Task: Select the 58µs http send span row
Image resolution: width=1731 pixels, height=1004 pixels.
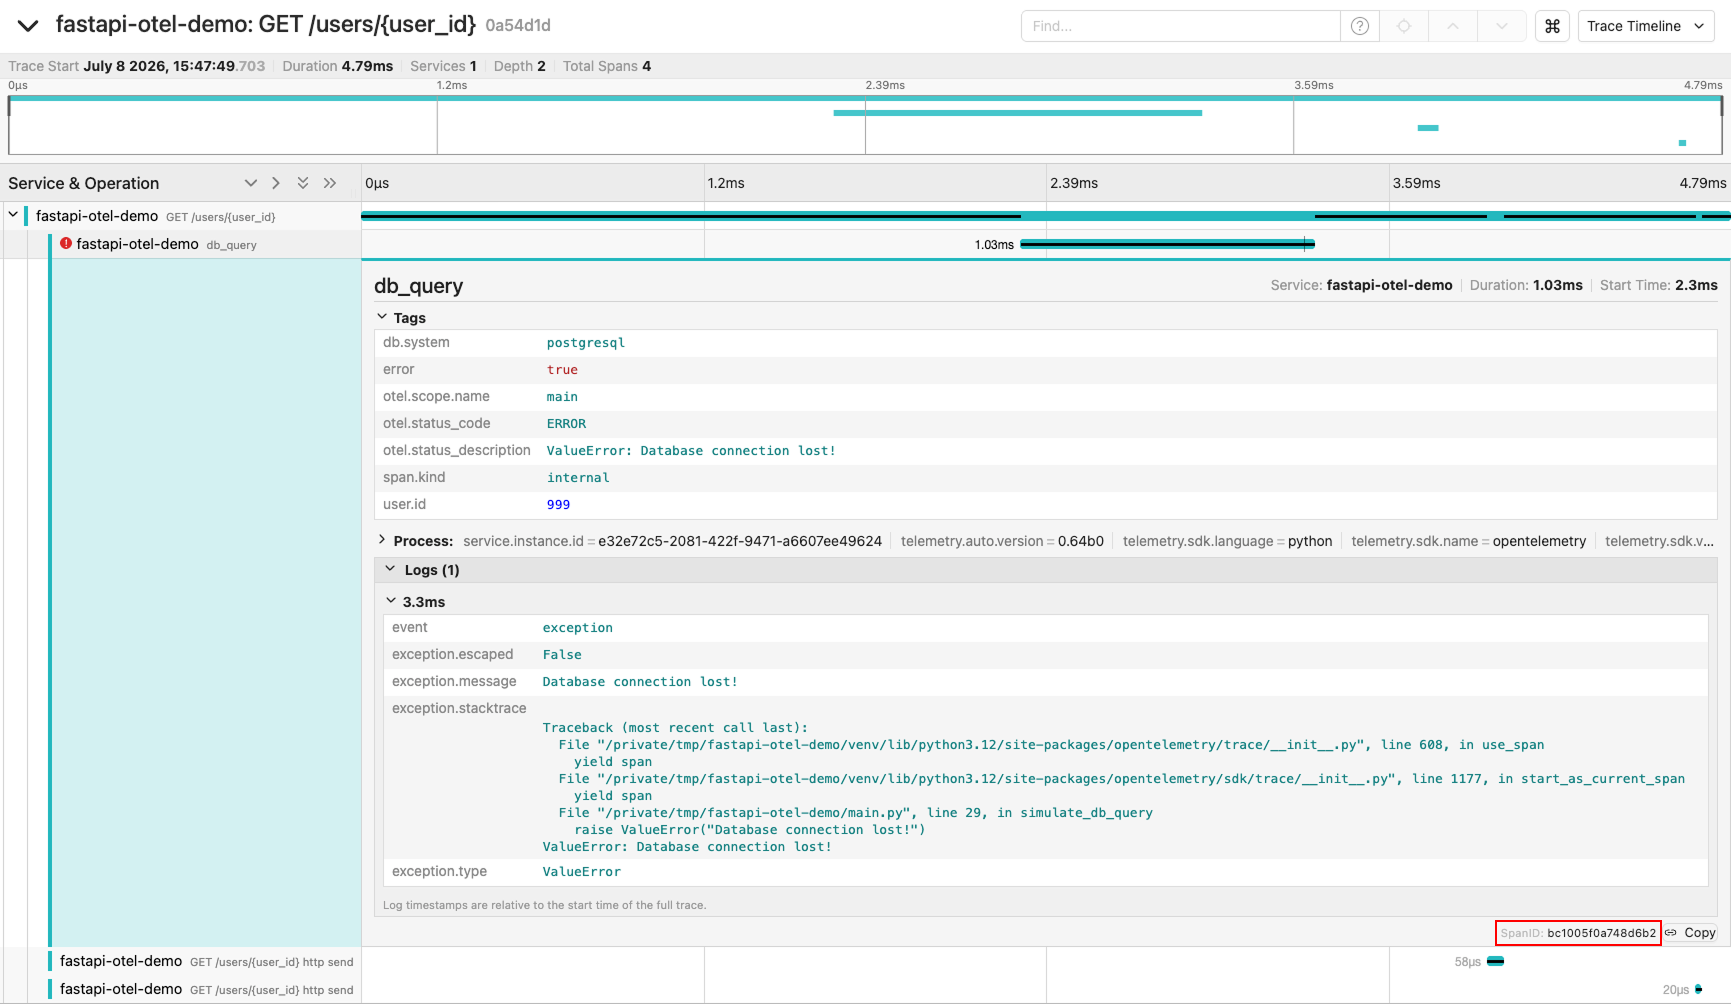Action: [206, 961]
